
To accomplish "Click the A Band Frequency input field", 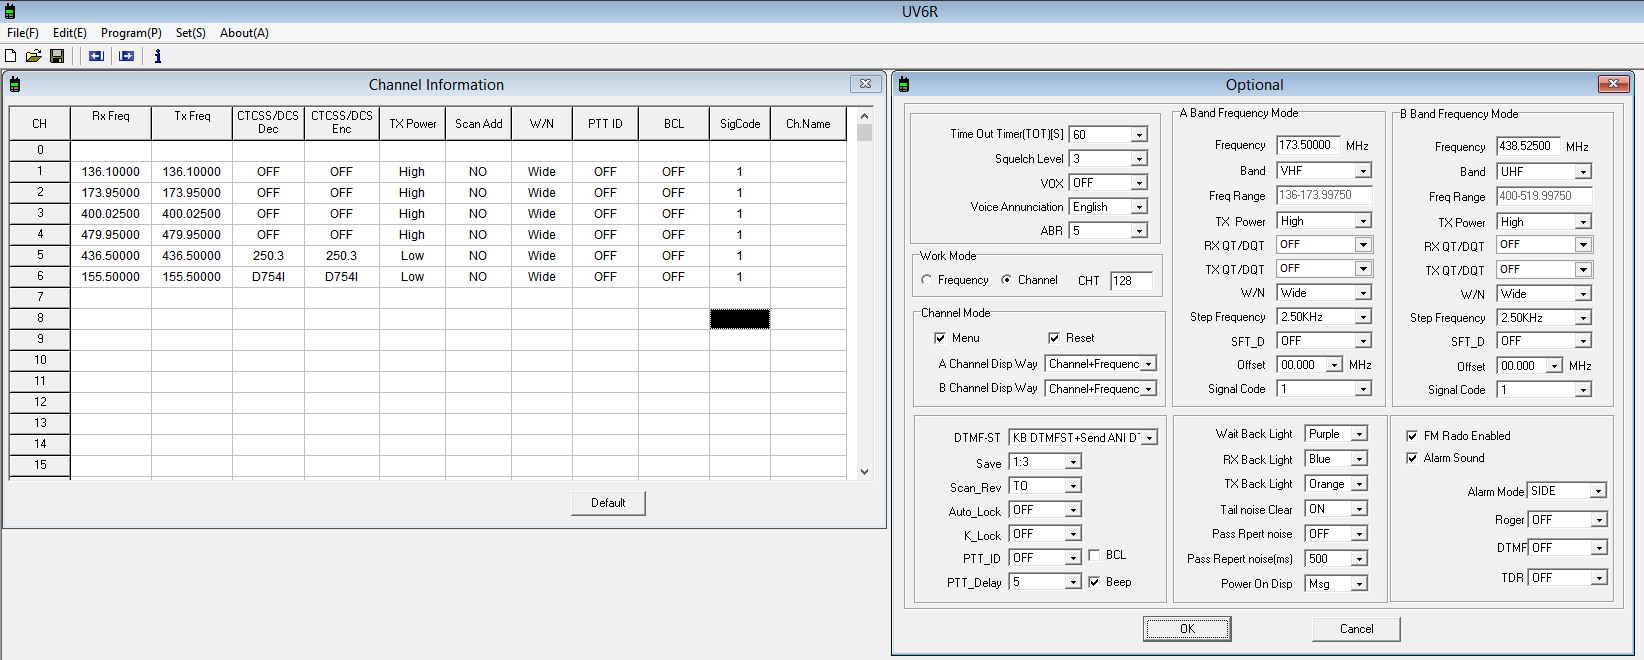I will pos(1309,145).
